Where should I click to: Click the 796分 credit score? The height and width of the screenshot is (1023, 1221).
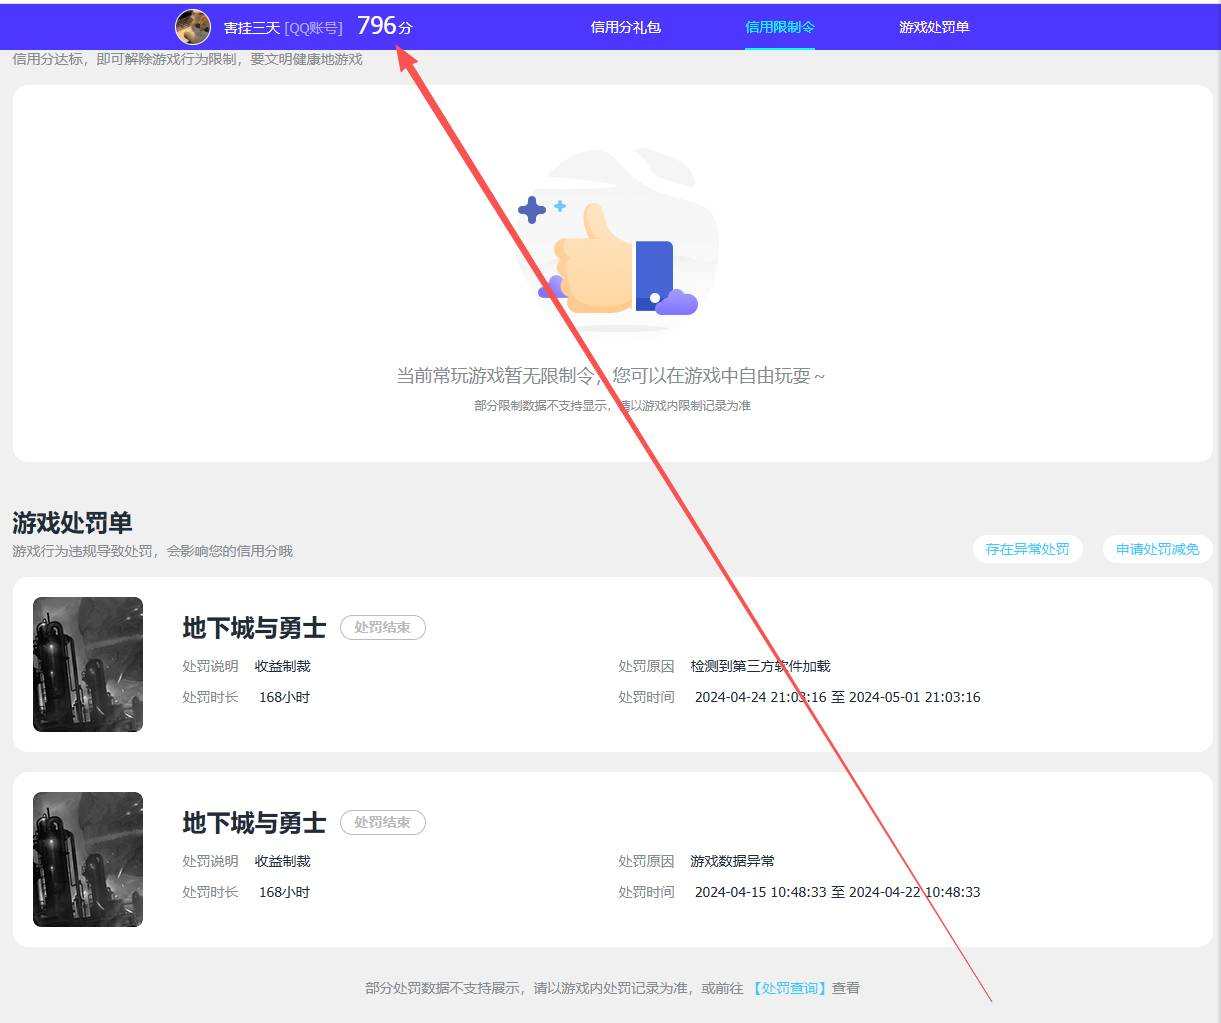(x=385, y=26)
